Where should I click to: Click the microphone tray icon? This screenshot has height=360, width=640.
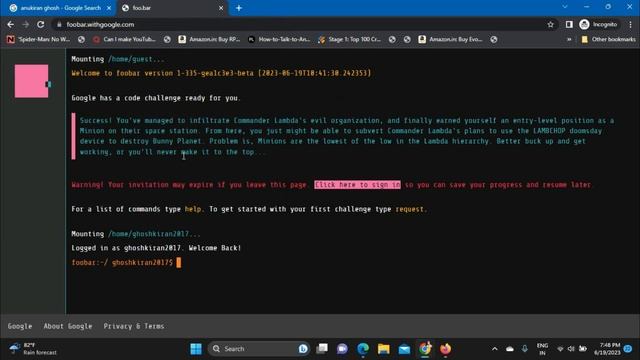(524, 349)
